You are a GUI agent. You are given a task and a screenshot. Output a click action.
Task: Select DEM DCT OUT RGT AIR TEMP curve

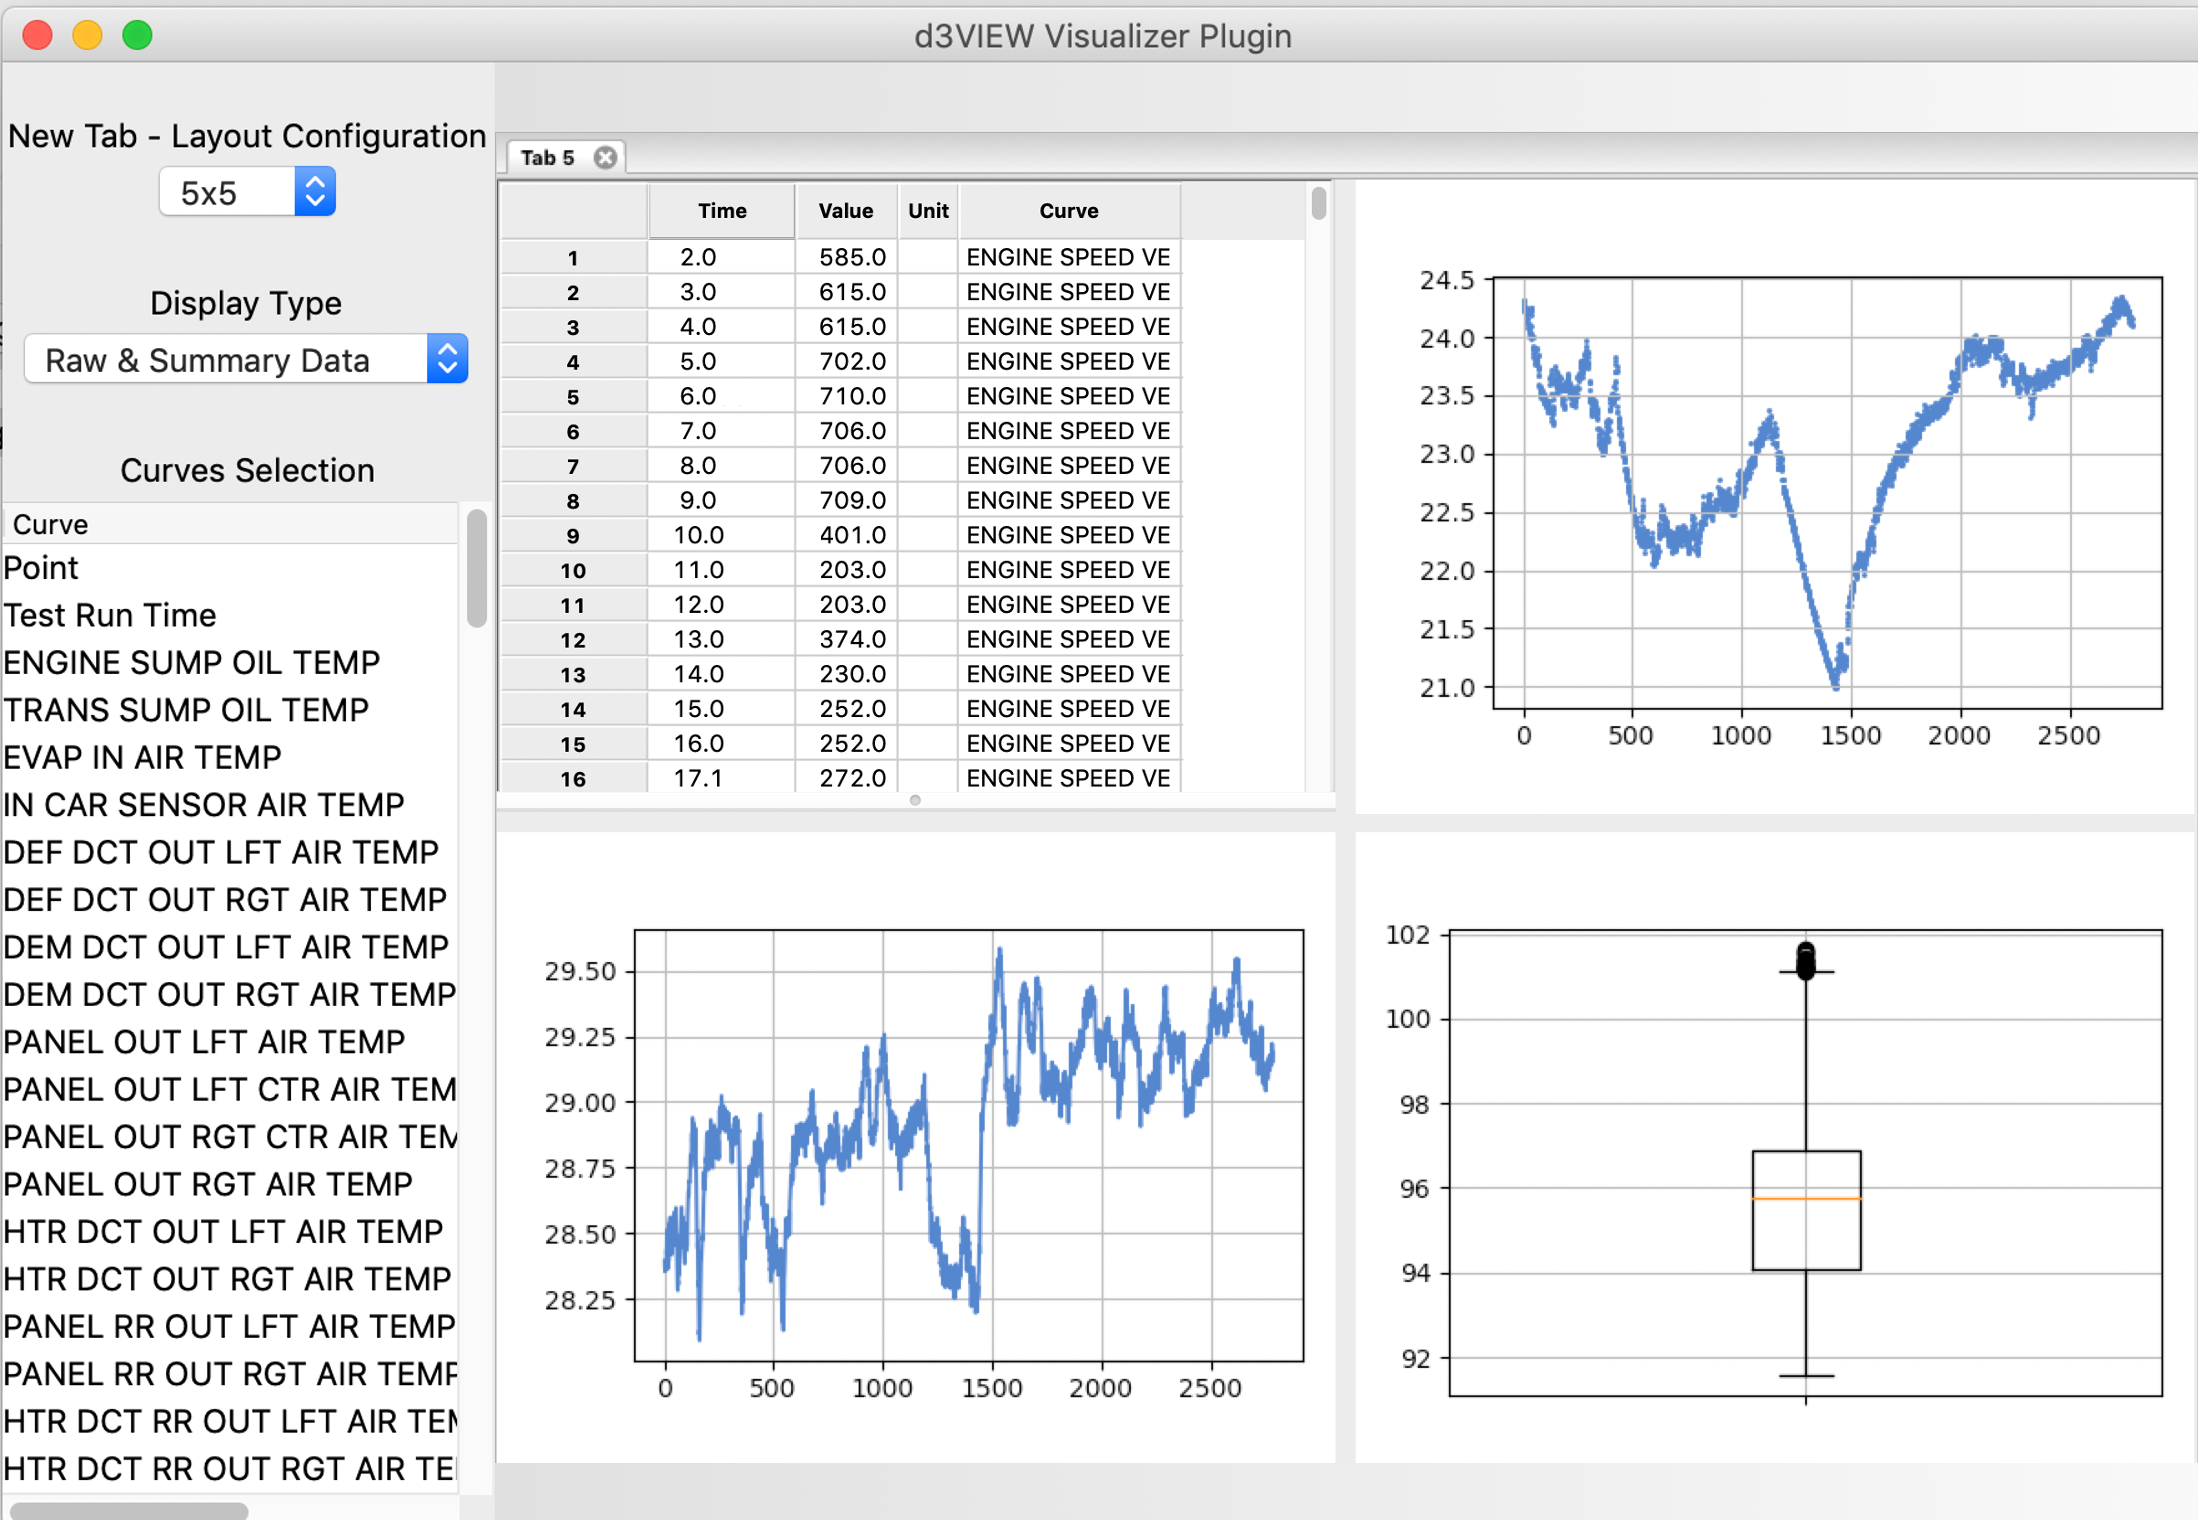pyautogui.click(x=230, y=994)
